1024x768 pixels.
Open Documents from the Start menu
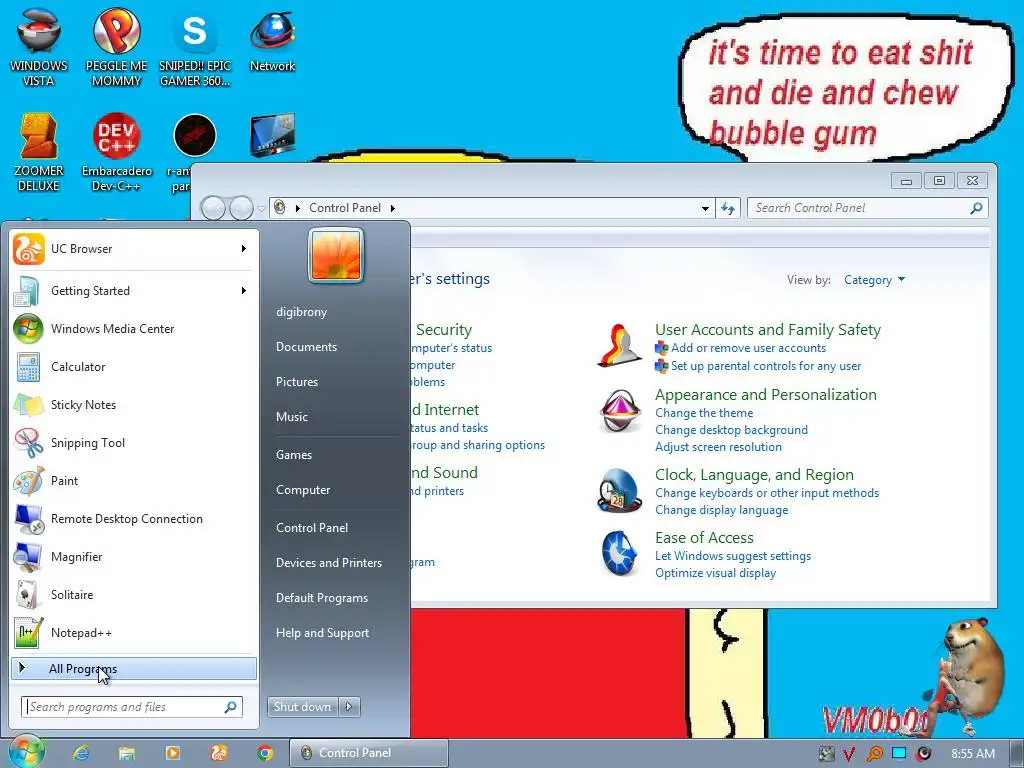point(306,347)
